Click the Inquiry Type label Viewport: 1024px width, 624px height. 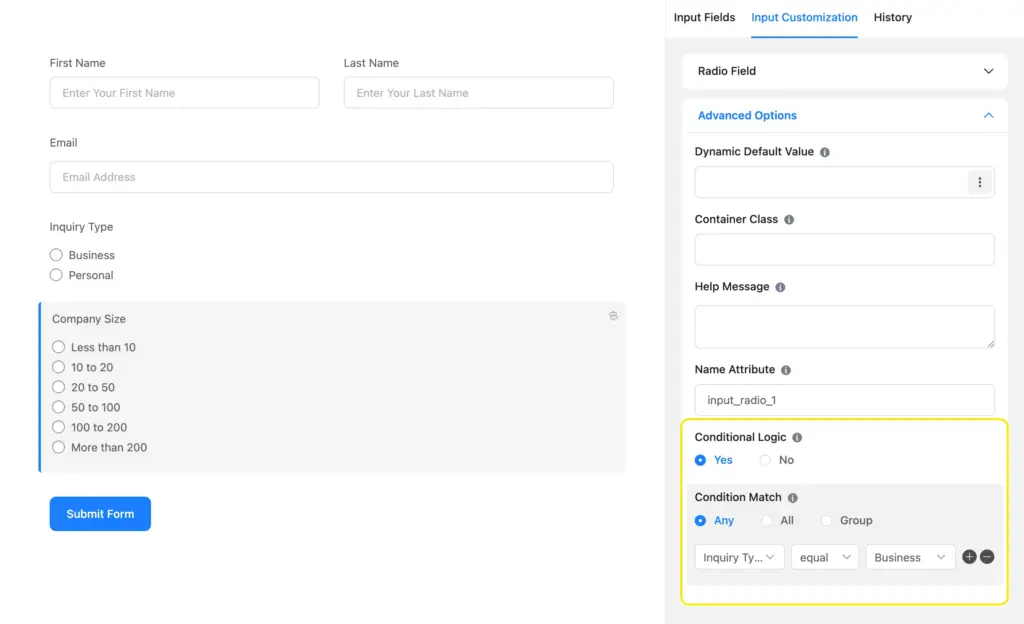(81, 227)
